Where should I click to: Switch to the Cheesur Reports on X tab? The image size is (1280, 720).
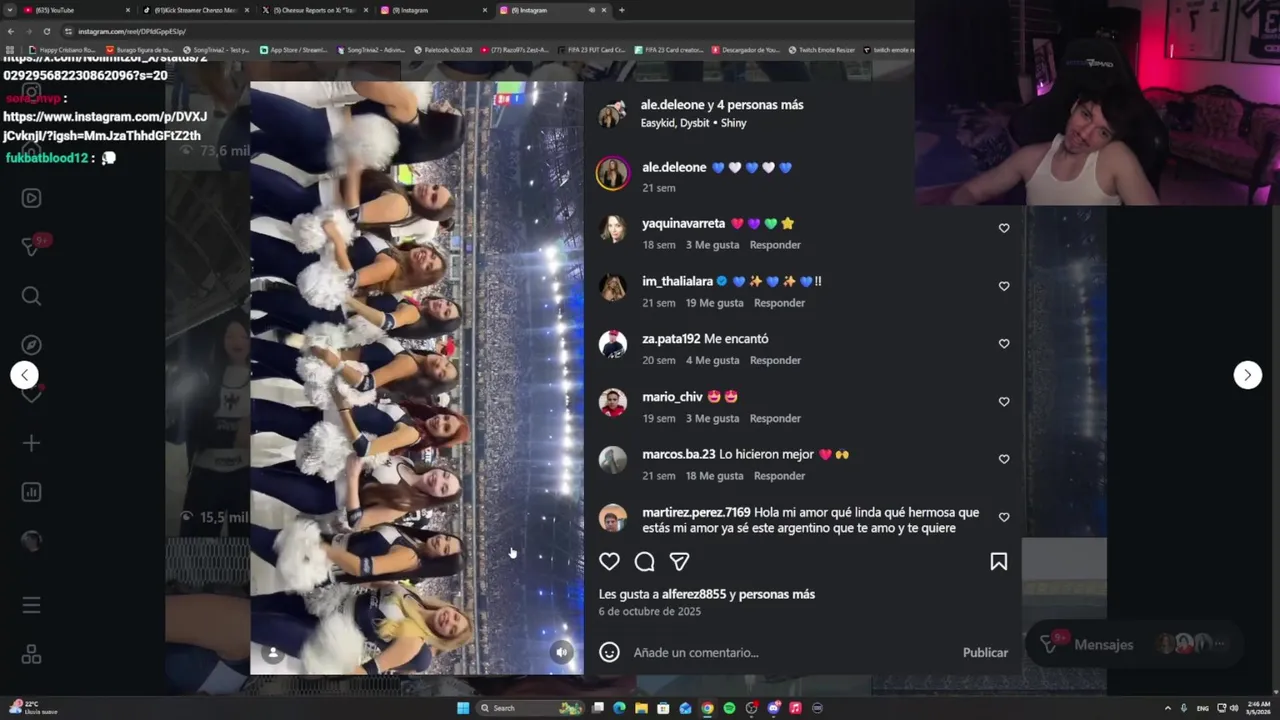point(315,10)
